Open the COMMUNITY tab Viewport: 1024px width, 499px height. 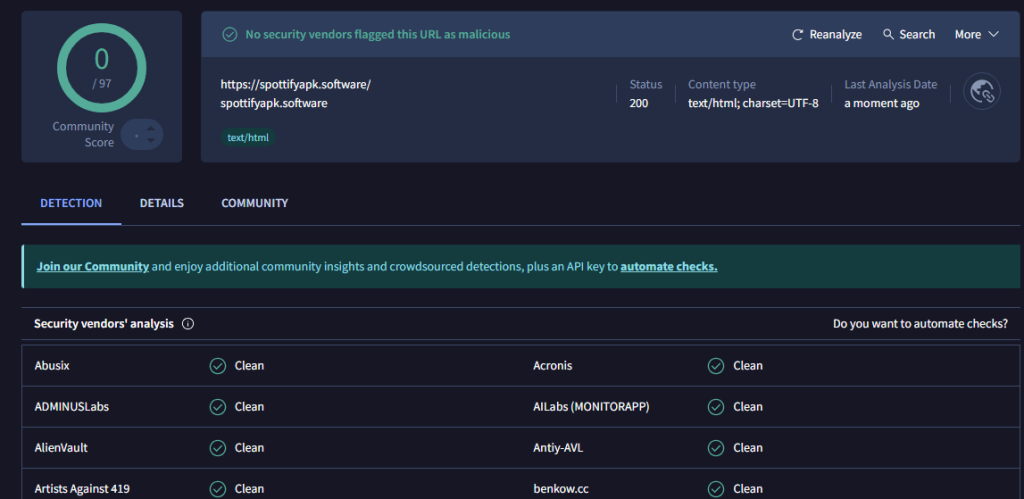pos(255,203)
